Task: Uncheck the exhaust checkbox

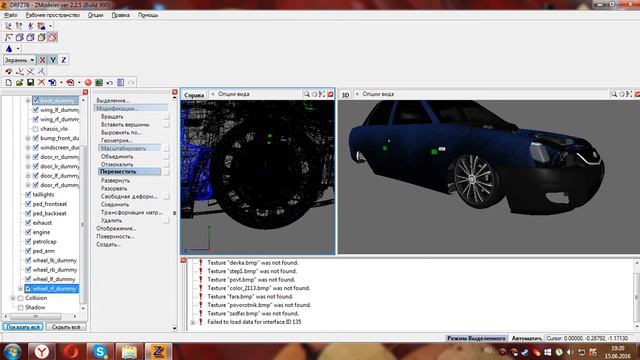Action: [28, 222]
